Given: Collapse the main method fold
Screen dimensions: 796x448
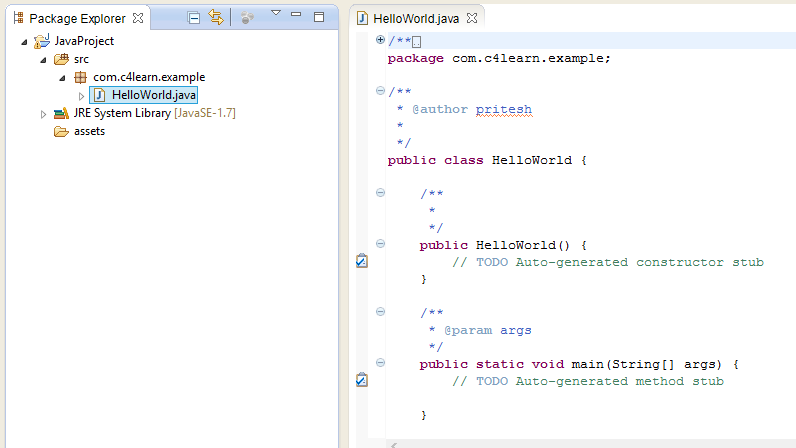Looking at the screenshot, I should (380, 363).
